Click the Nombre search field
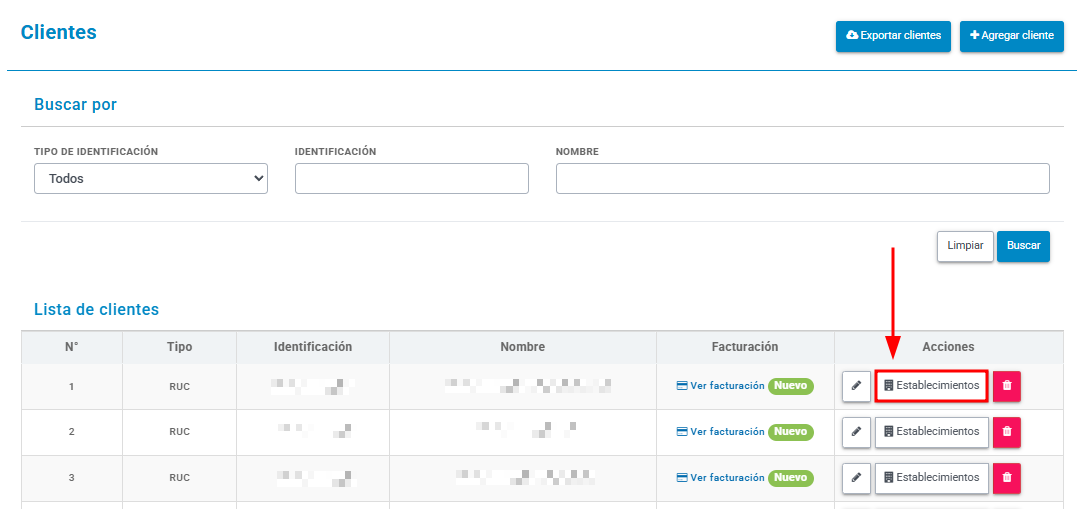Screen dimensions: 1084x509 (x=803, y=178)
